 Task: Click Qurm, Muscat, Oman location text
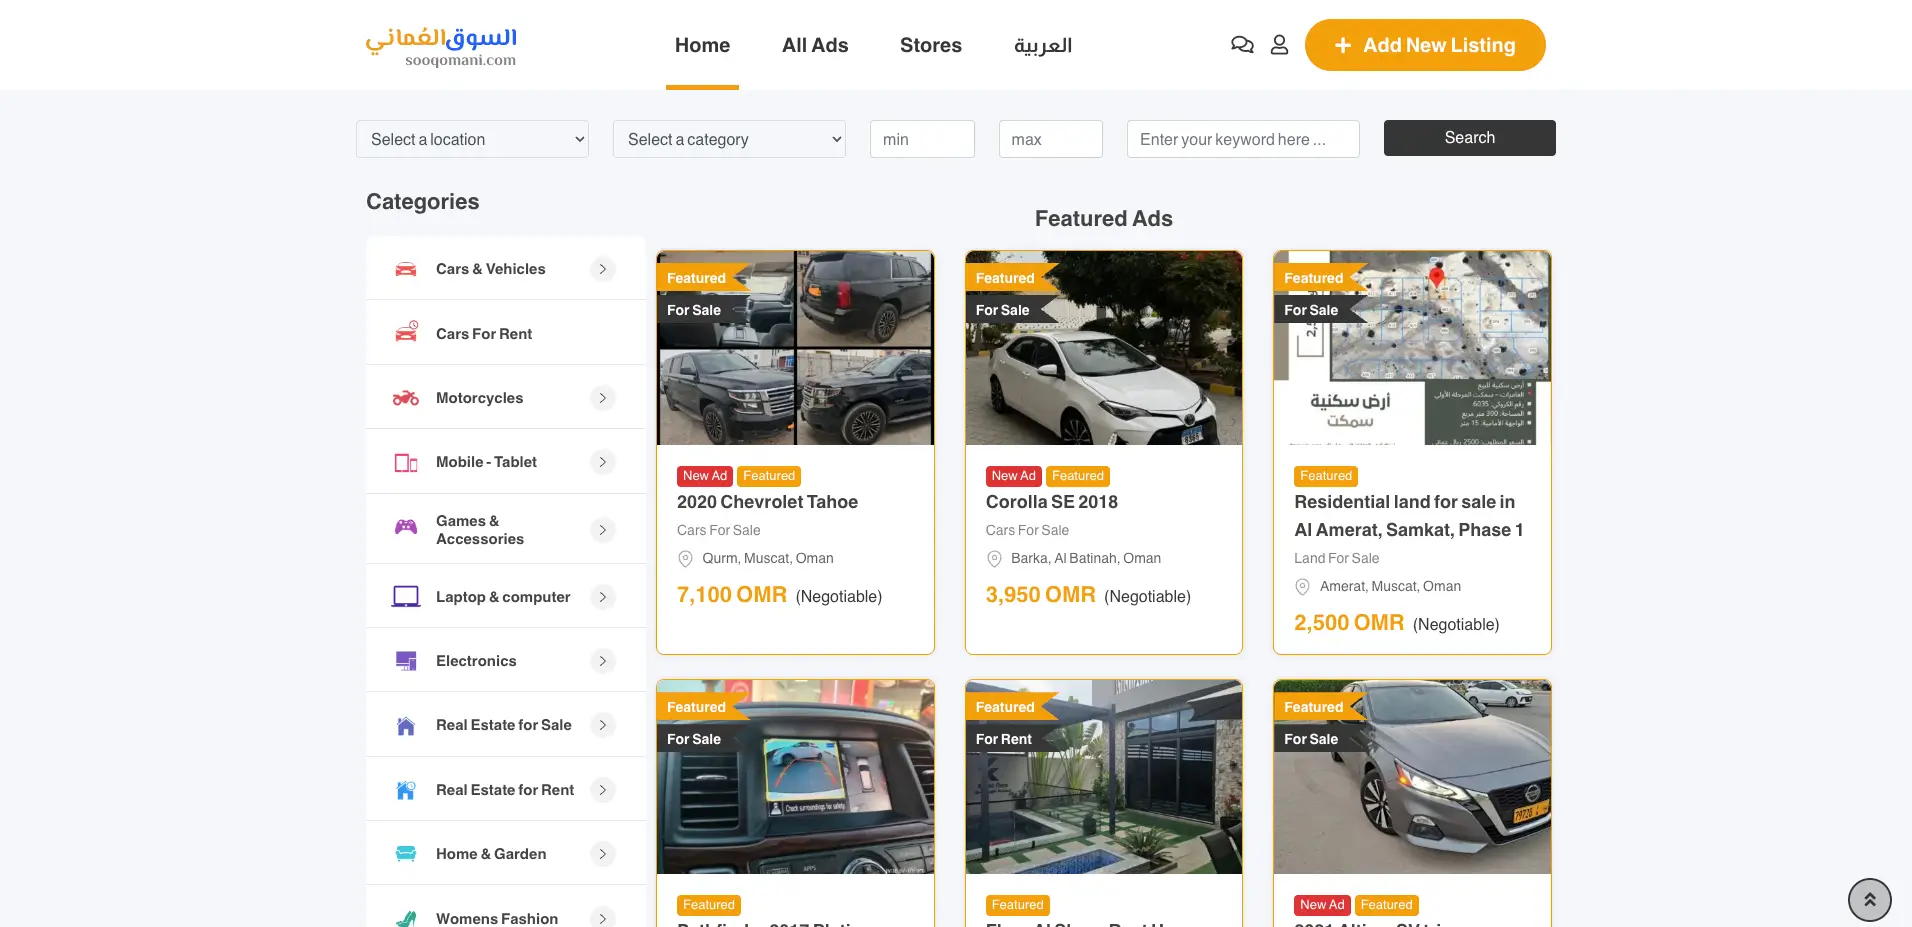(x=768, y=558)
